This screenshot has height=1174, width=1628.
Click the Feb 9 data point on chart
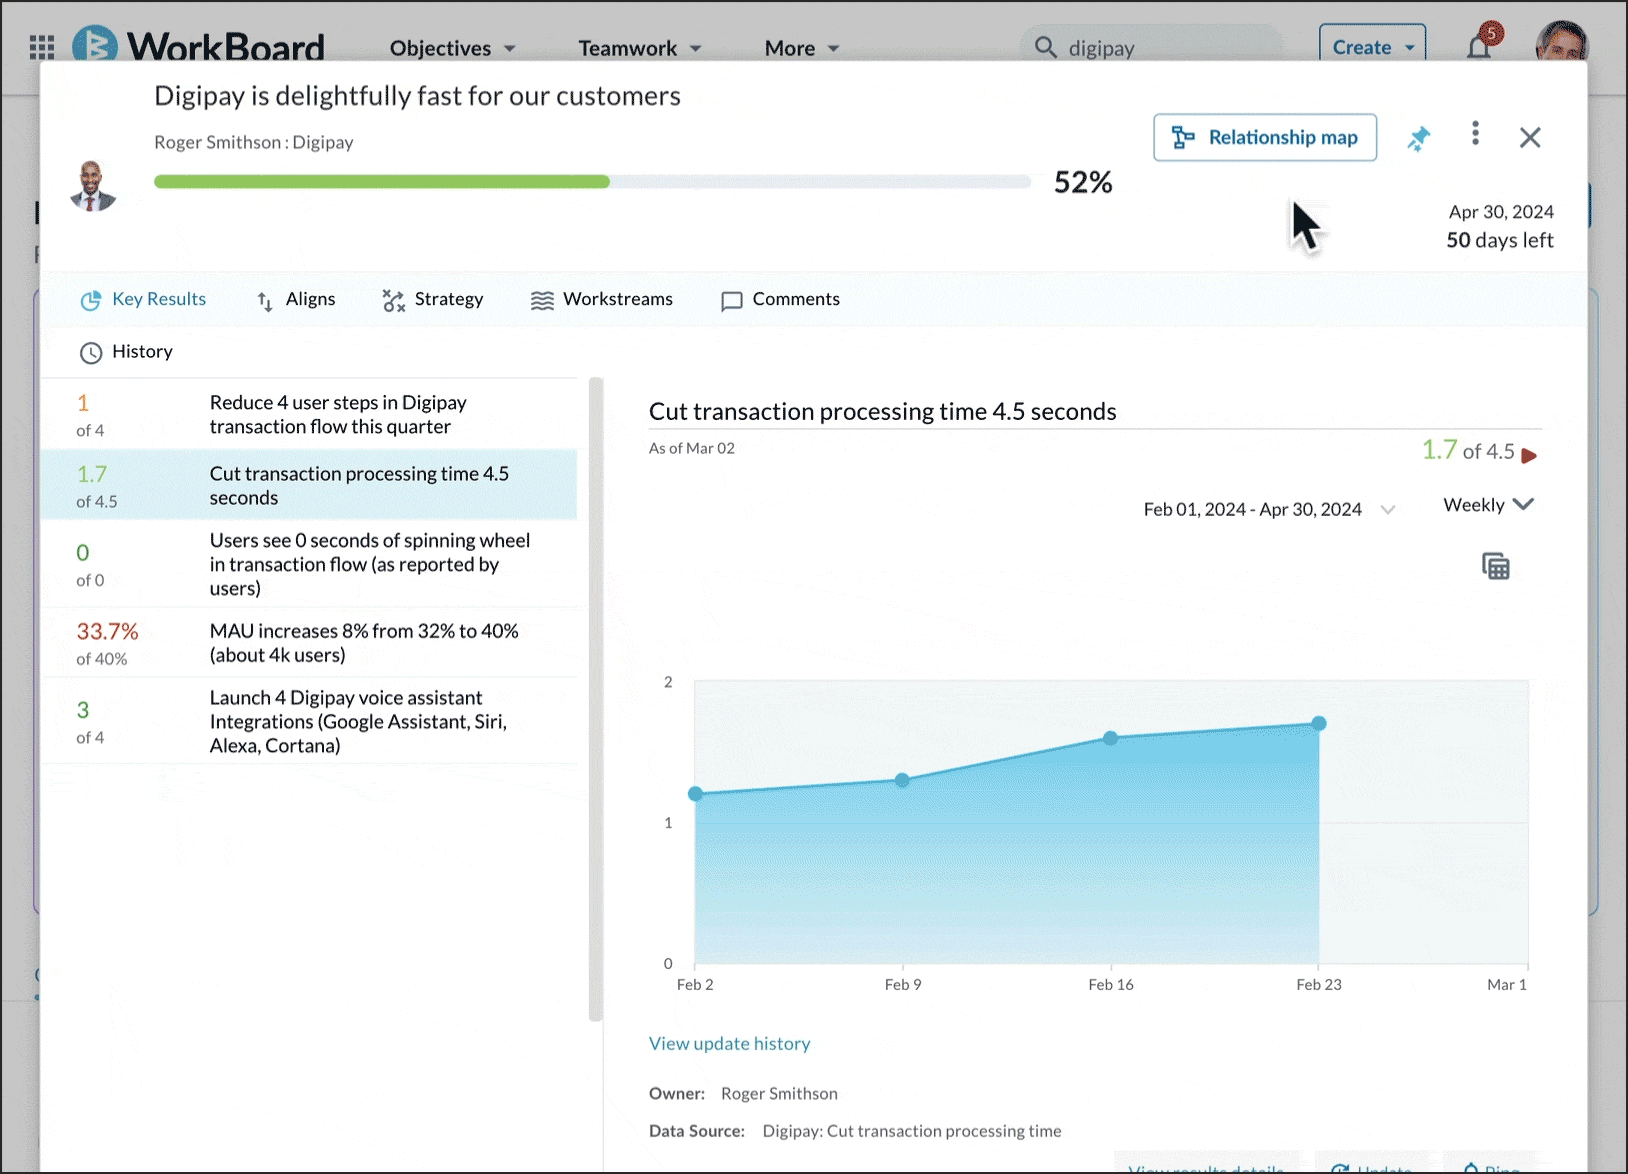click(x=902, y=780)
